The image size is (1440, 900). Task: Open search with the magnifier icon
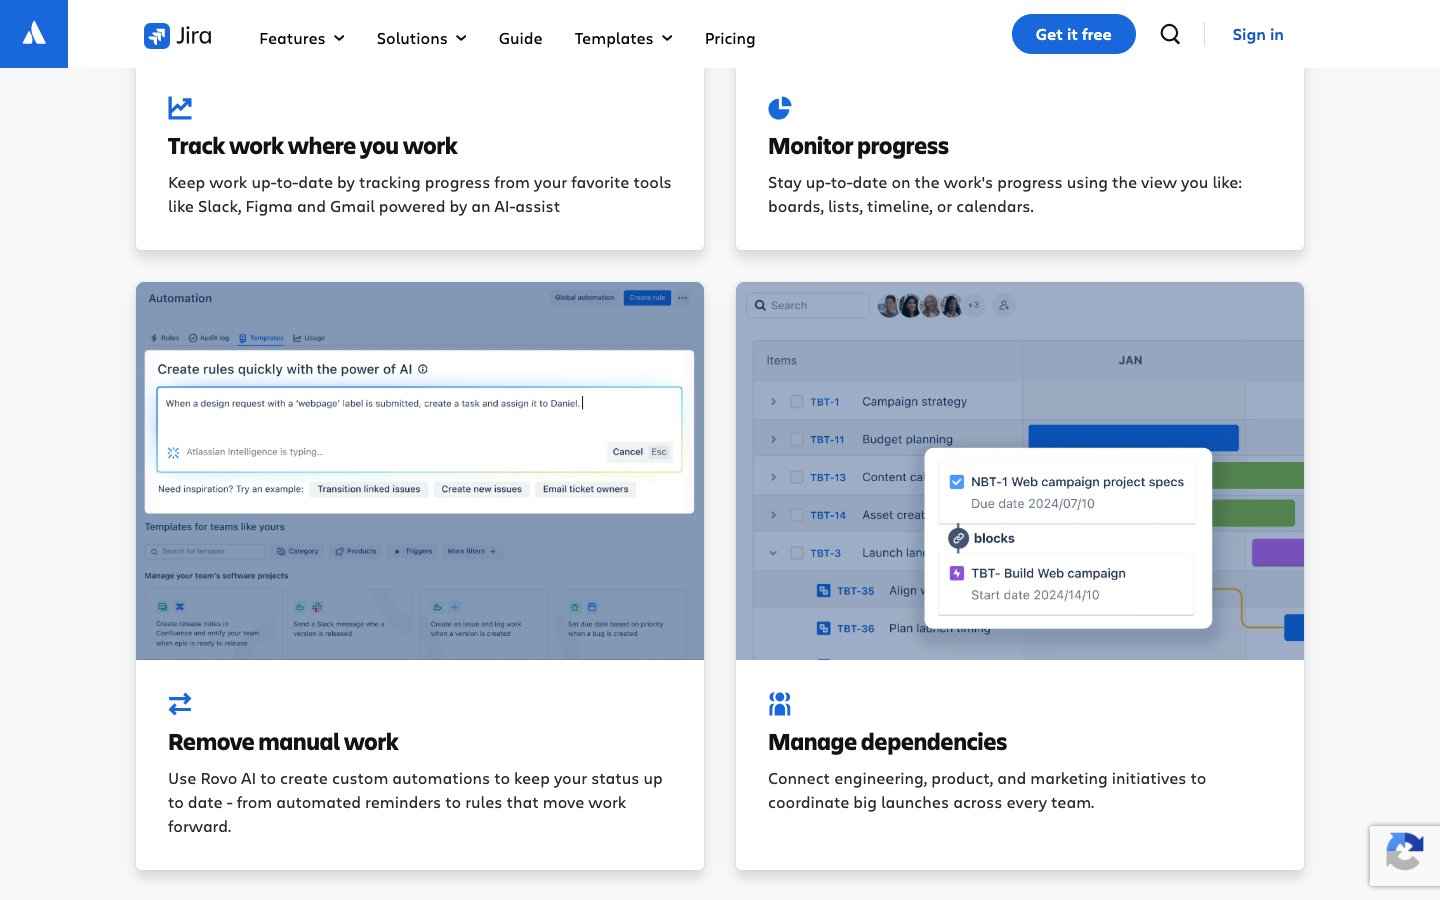(1170, 34)
